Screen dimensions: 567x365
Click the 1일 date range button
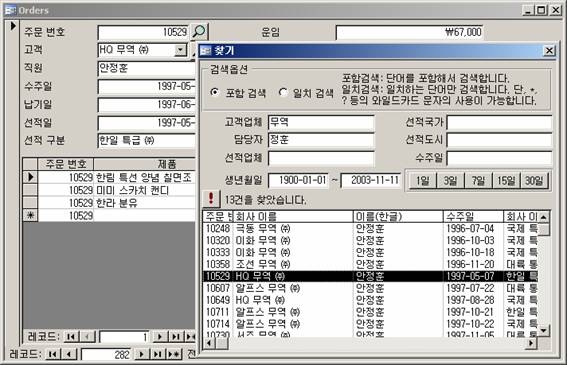point(423,180)
